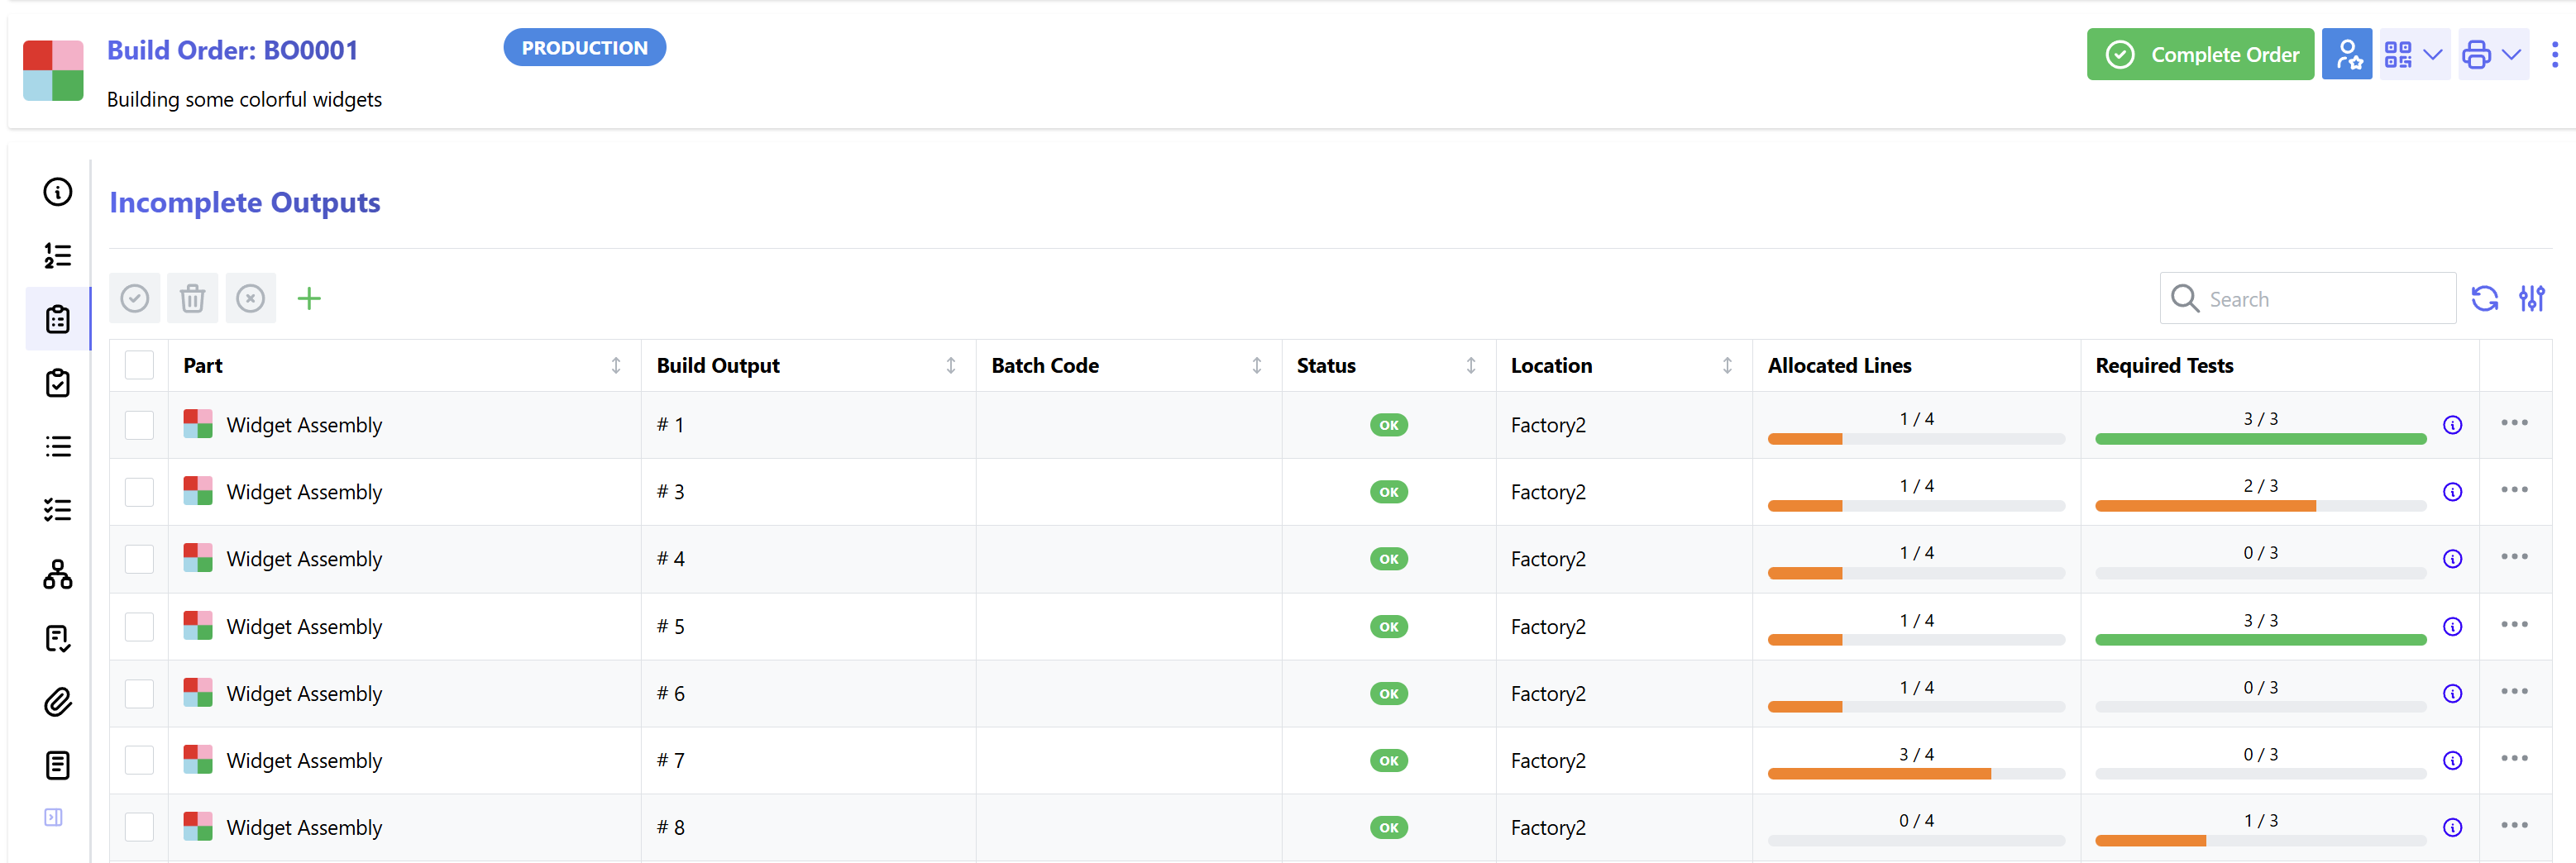This screenshot has height=863, width=2576.
Task: Toggle the select-all checkbox in table header
Action: (139, 365)
